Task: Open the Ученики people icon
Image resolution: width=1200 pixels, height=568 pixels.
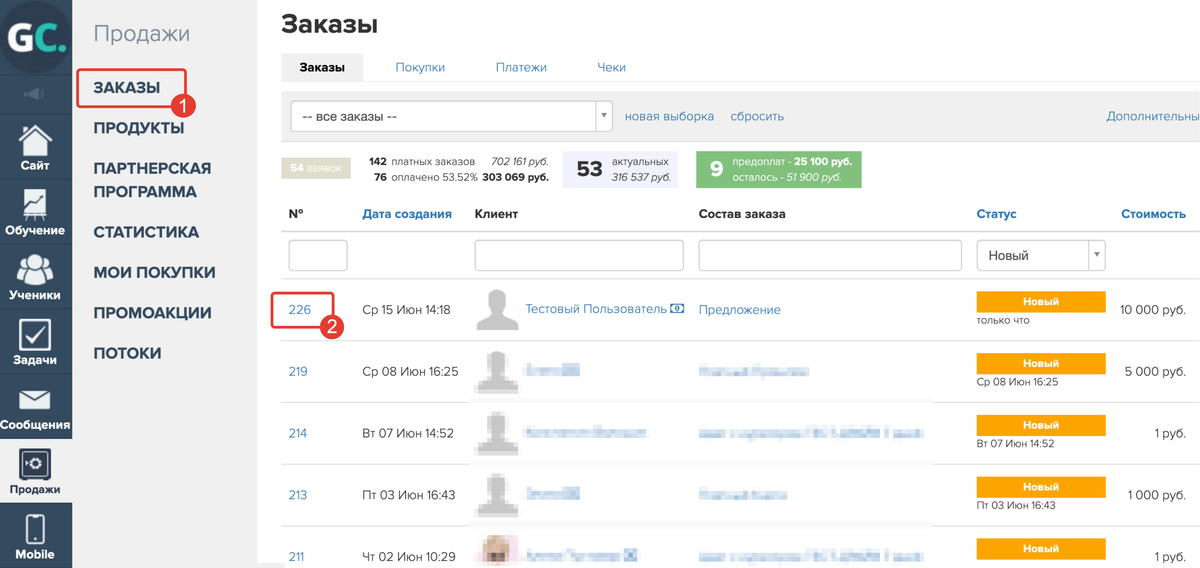Action: (x=35, y=270)
